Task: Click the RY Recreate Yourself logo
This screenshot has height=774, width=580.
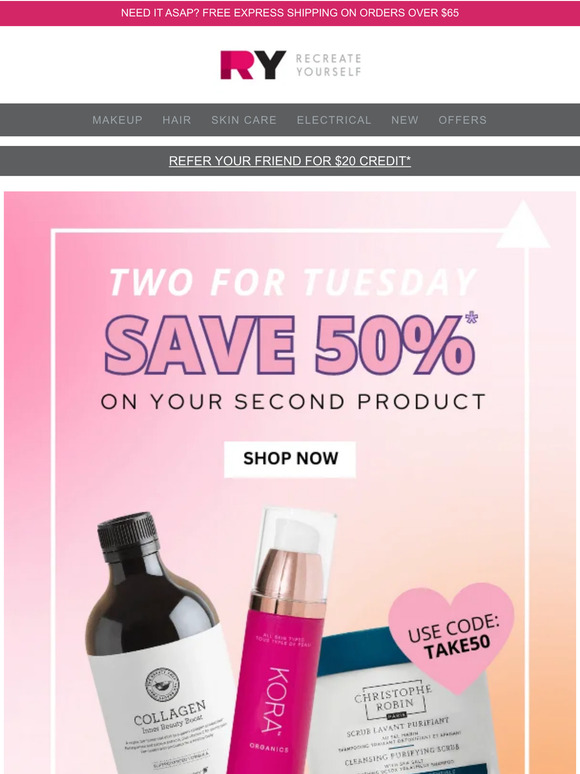Action: pyautogui.click(x=290, y=65)
